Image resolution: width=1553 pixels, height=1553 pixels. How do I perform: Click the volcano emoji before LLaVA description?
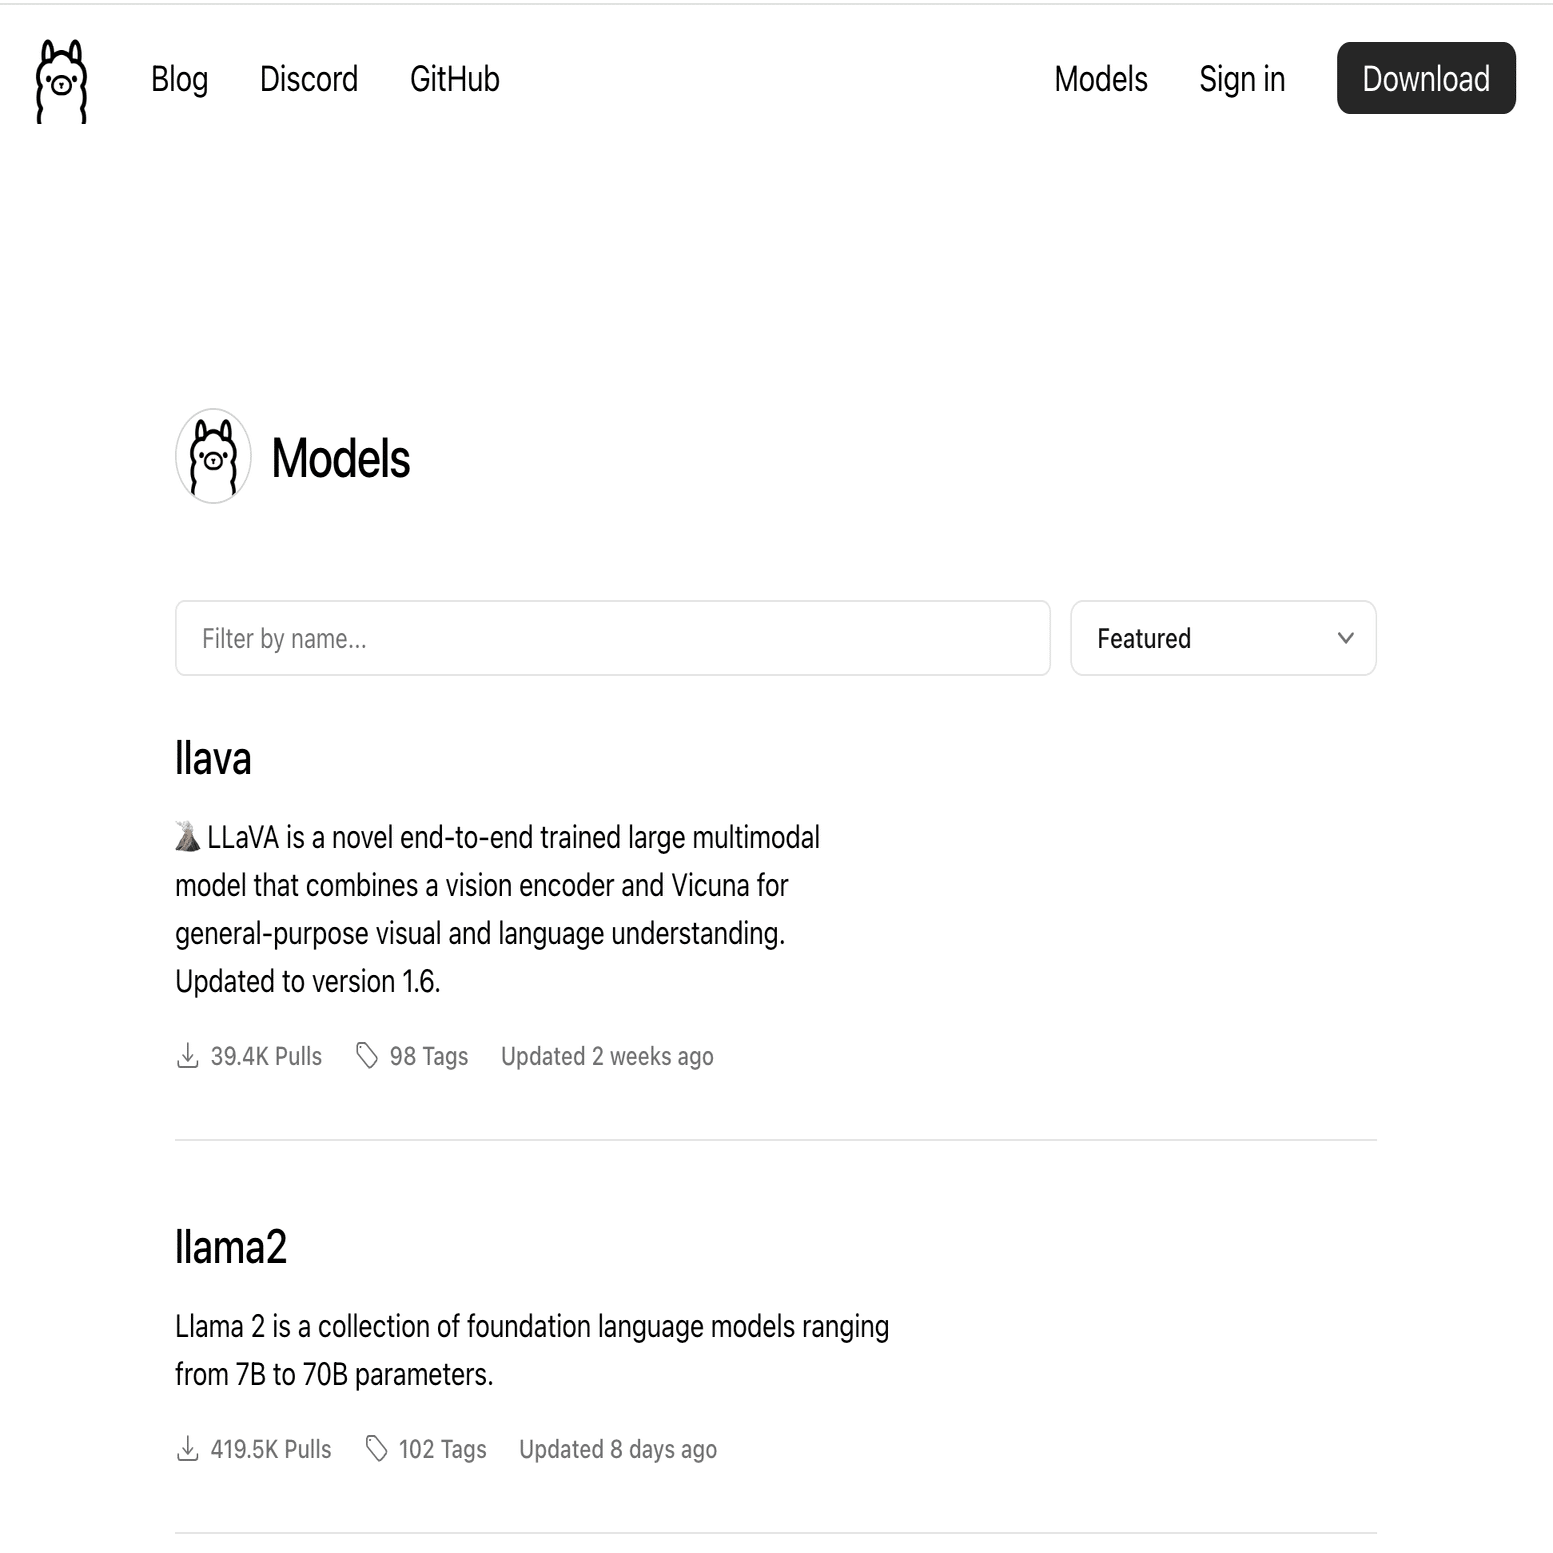[187, 837]
